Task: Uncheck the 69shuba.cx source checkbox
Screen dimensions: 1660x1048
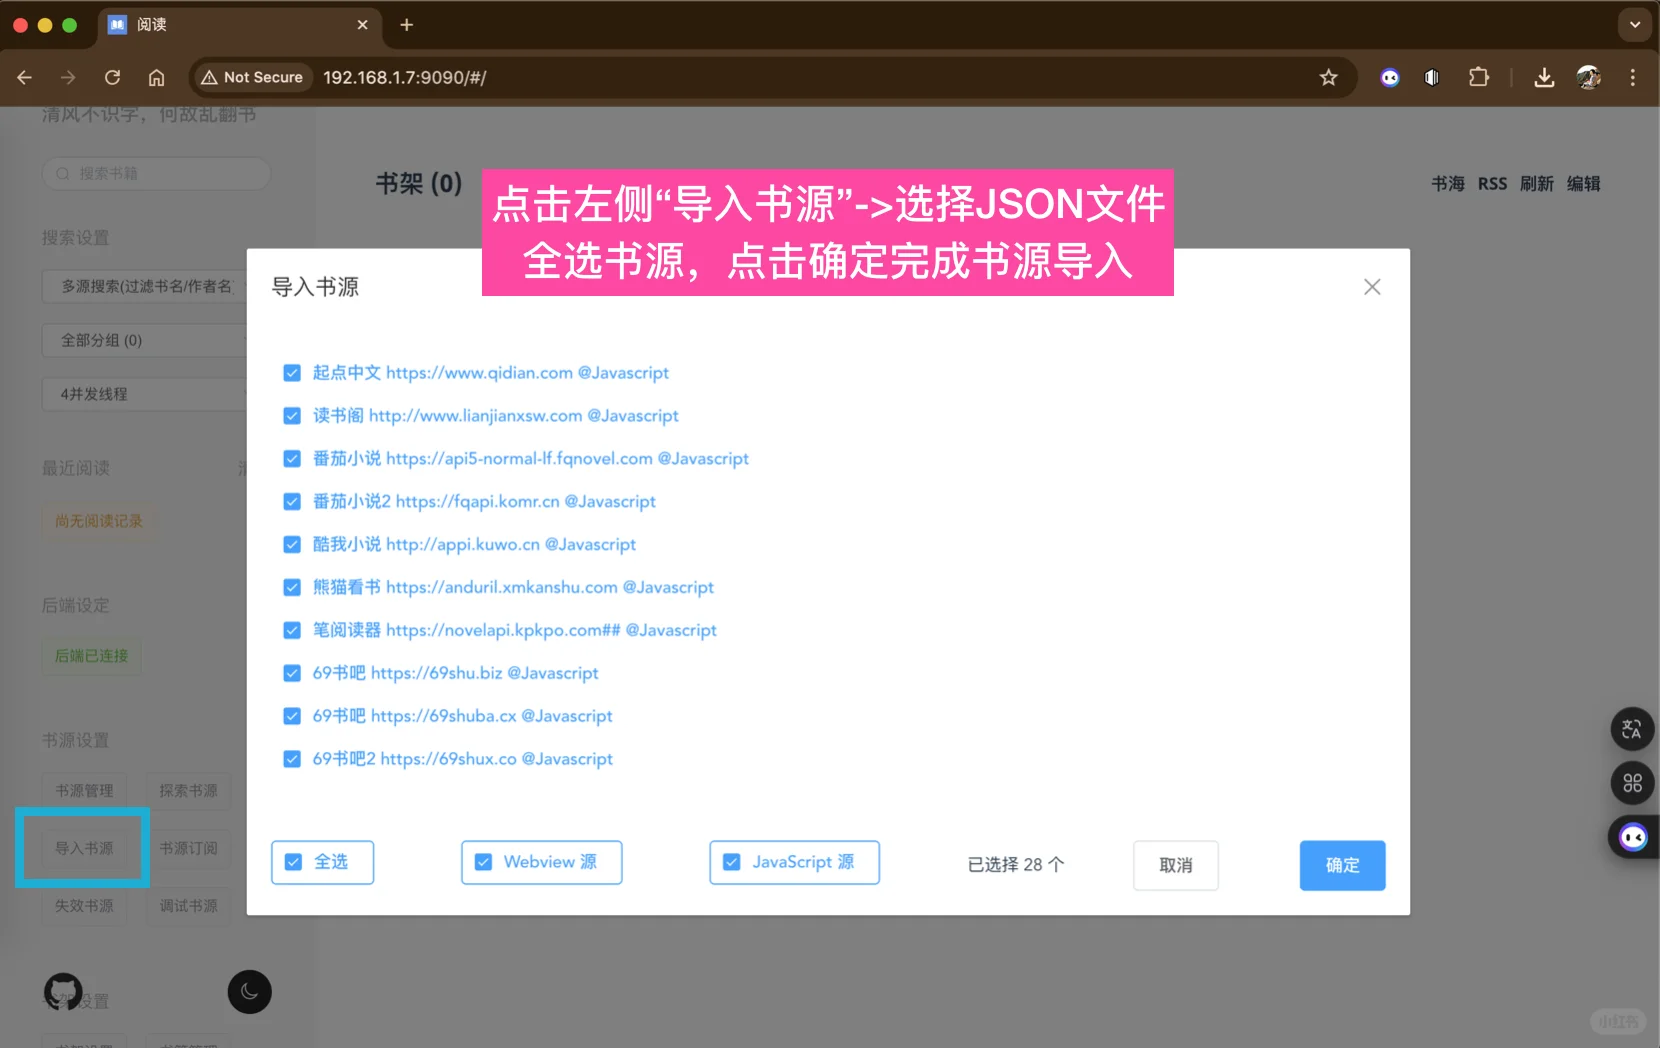Action: [292, 717]
